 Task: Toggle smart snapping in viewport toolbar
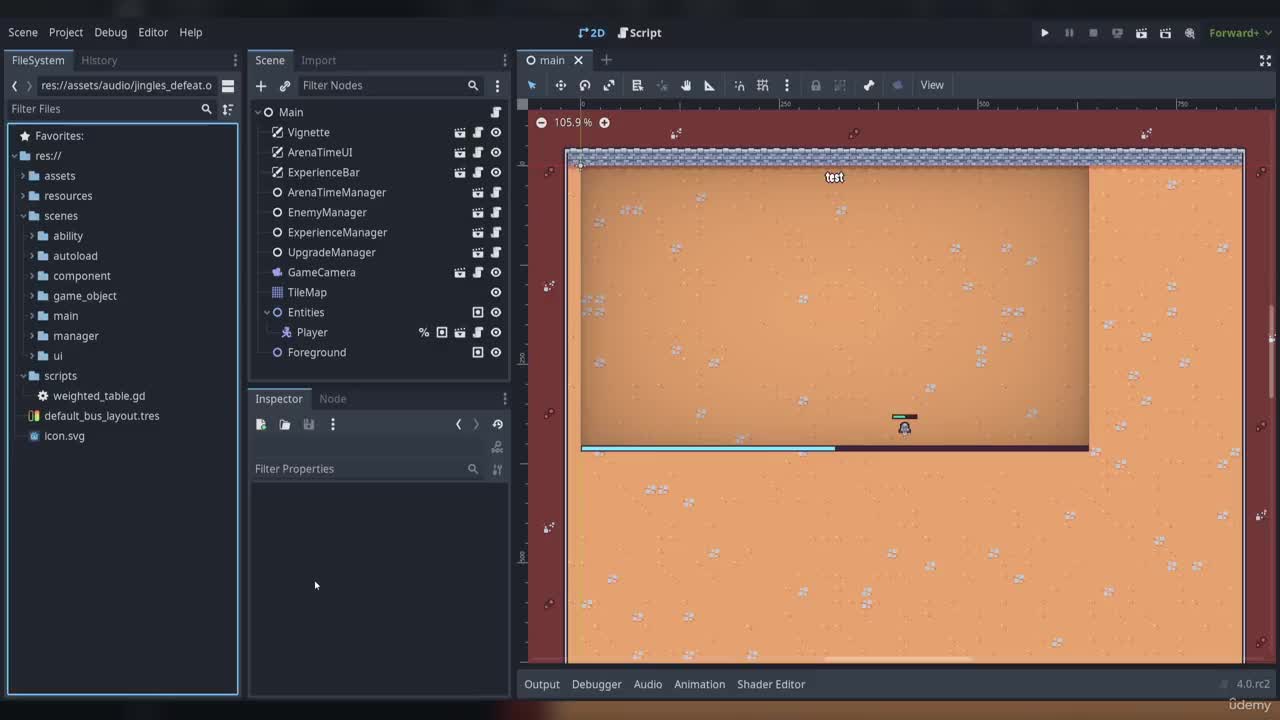pos(739,85)
